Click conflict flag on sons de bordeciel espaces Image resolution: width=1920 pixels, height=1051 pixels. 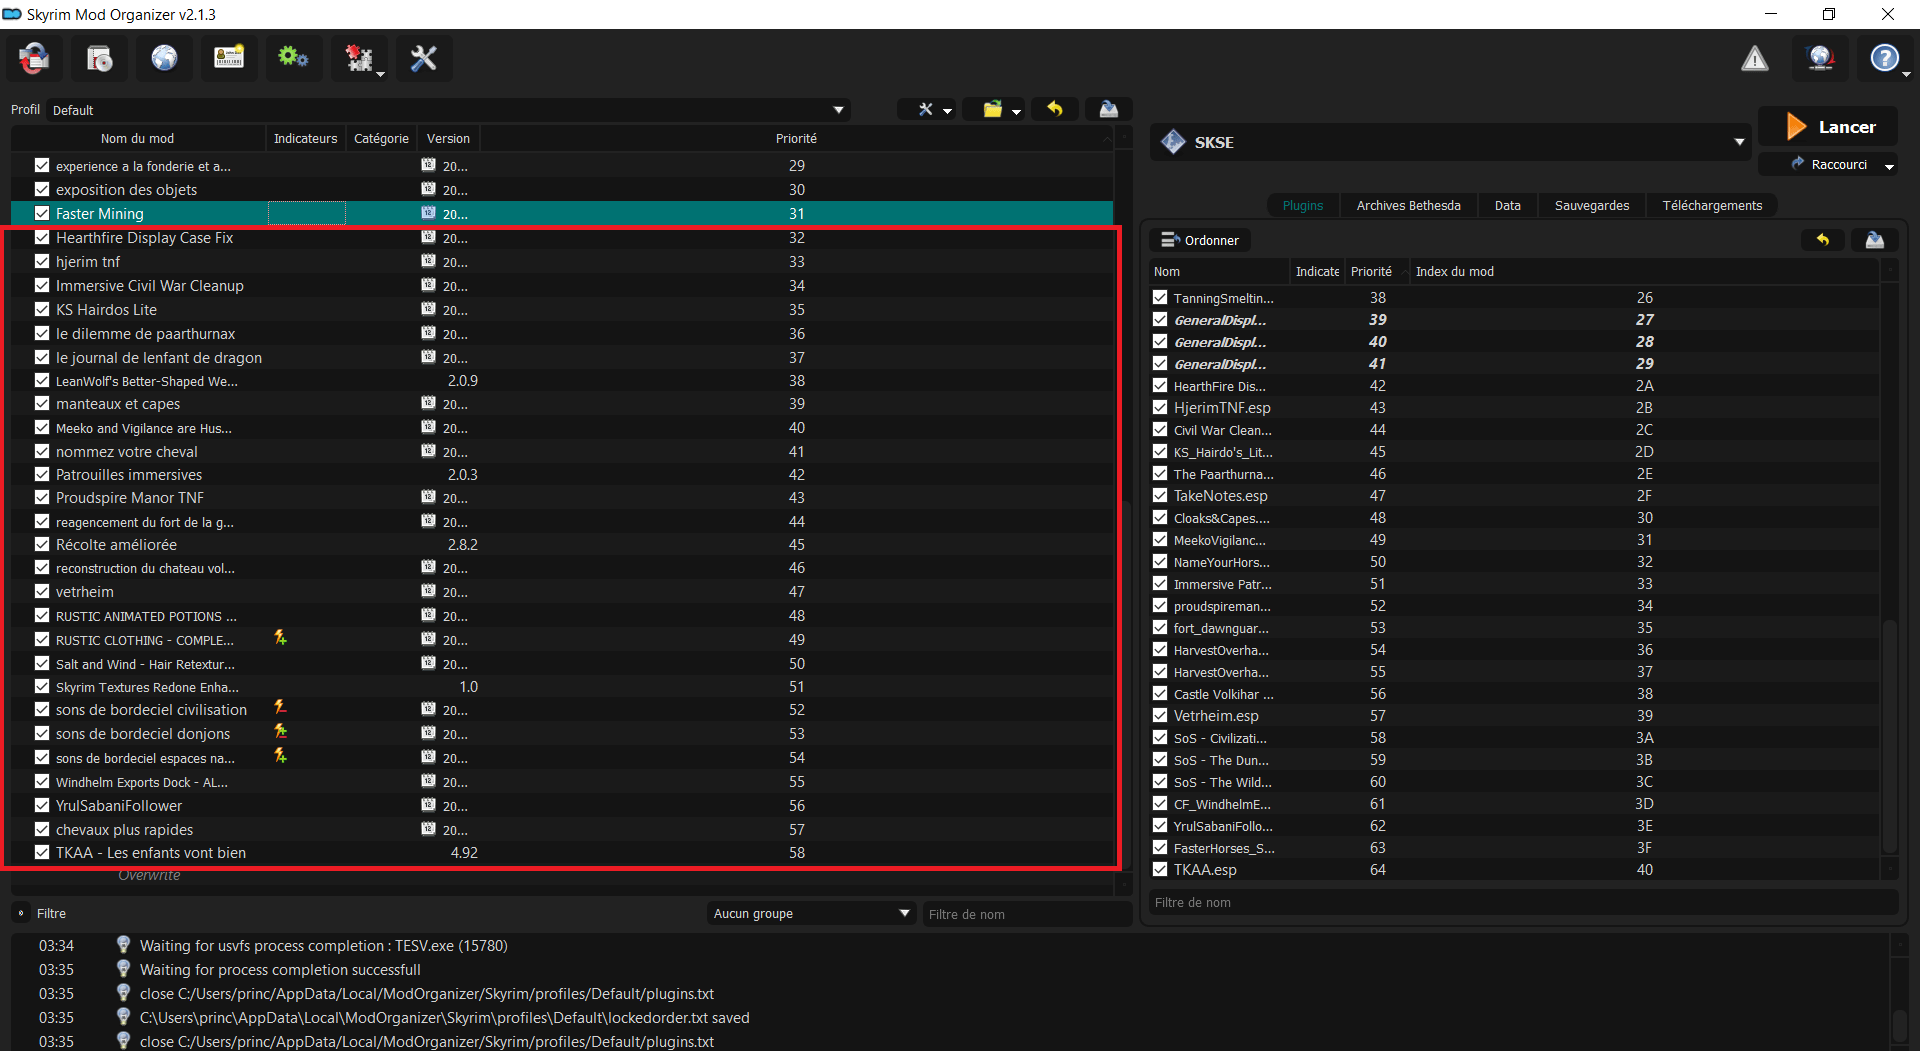click(x=281, y=756)
